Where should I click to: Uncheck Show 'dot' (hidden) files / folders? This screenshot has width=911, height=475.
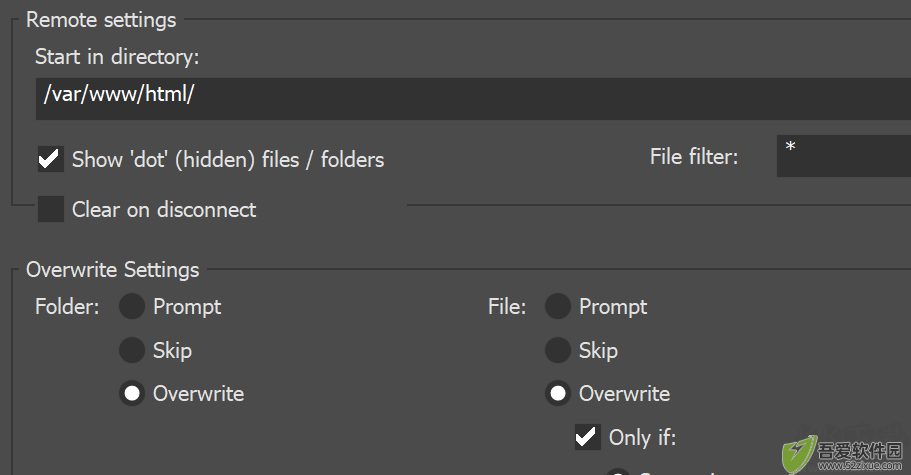[x=51, y=159]
